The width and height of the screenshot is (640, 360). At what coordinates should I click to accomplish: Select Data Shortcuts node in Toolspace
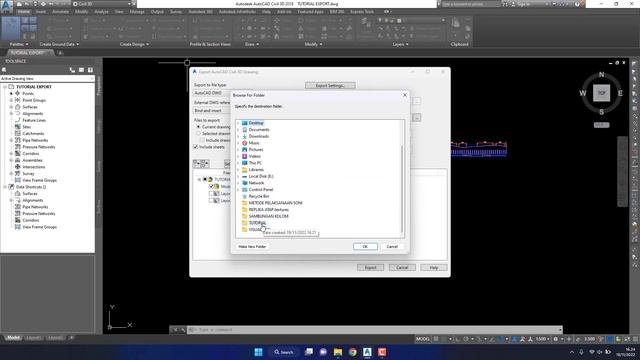click(x=31, y=187)
